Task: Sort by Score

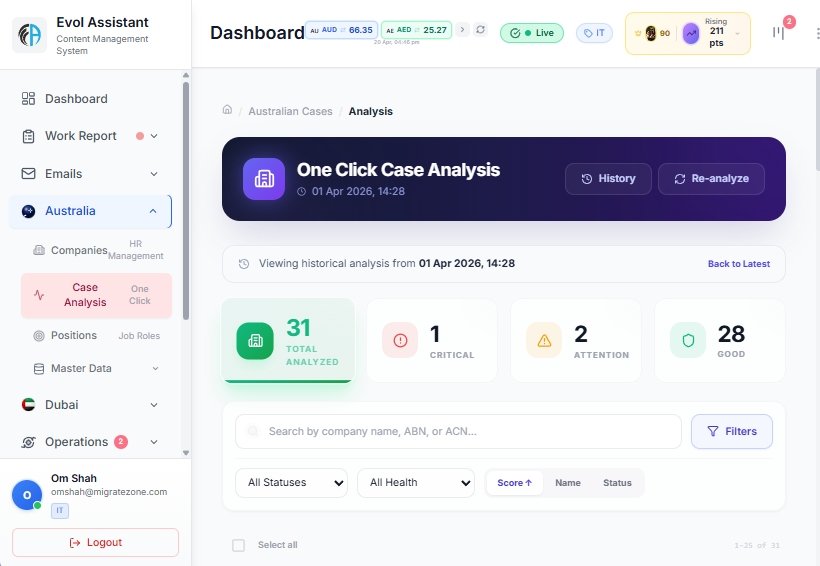Action: pos(515,483)
